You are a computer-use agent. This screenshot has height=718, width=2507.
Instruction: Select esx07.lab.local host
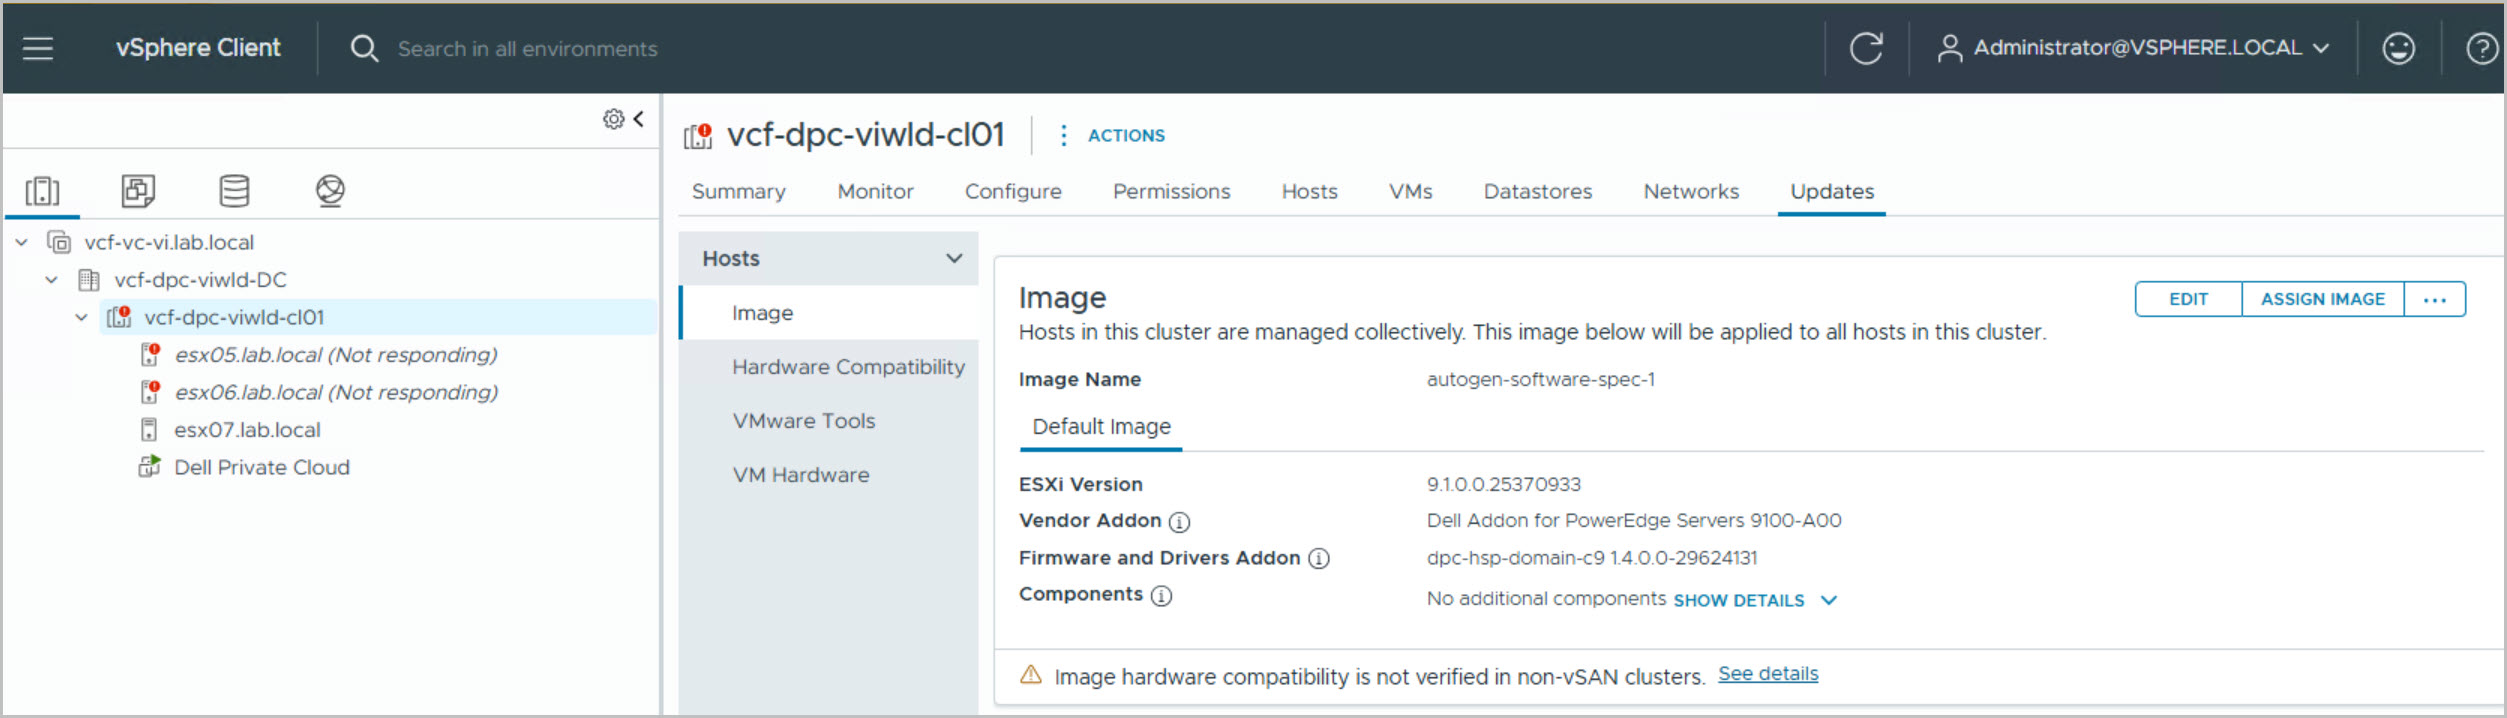[247, 430]
